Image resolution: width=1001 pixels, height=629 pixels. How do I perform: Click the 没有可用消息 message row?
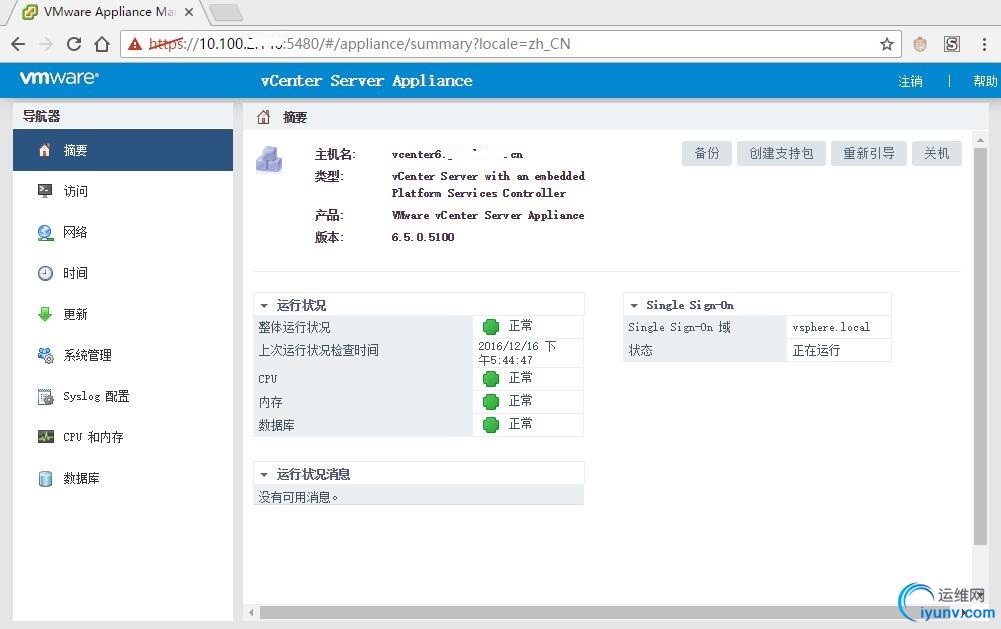[x=419, y=497]
